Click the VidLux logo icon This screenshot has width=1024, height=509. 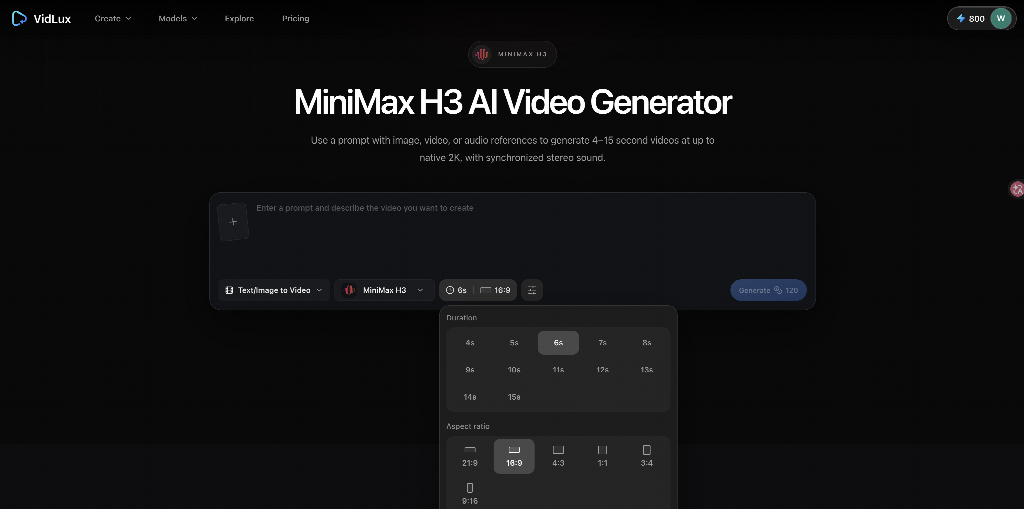point(20,18)
